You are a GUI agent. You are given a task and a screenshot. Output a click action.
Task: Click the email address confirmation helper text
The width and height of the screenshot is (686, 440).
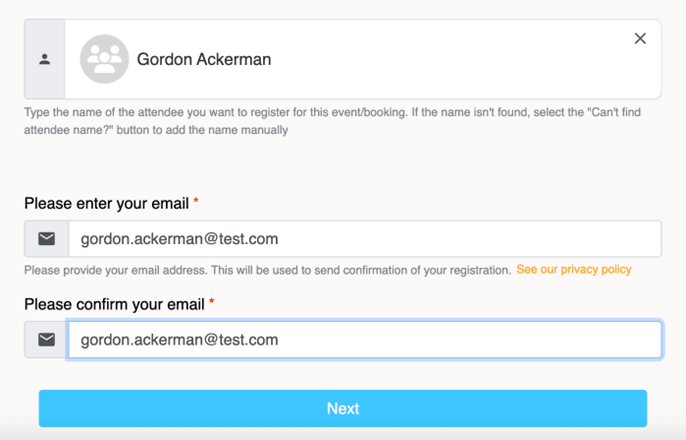[267, 270]
